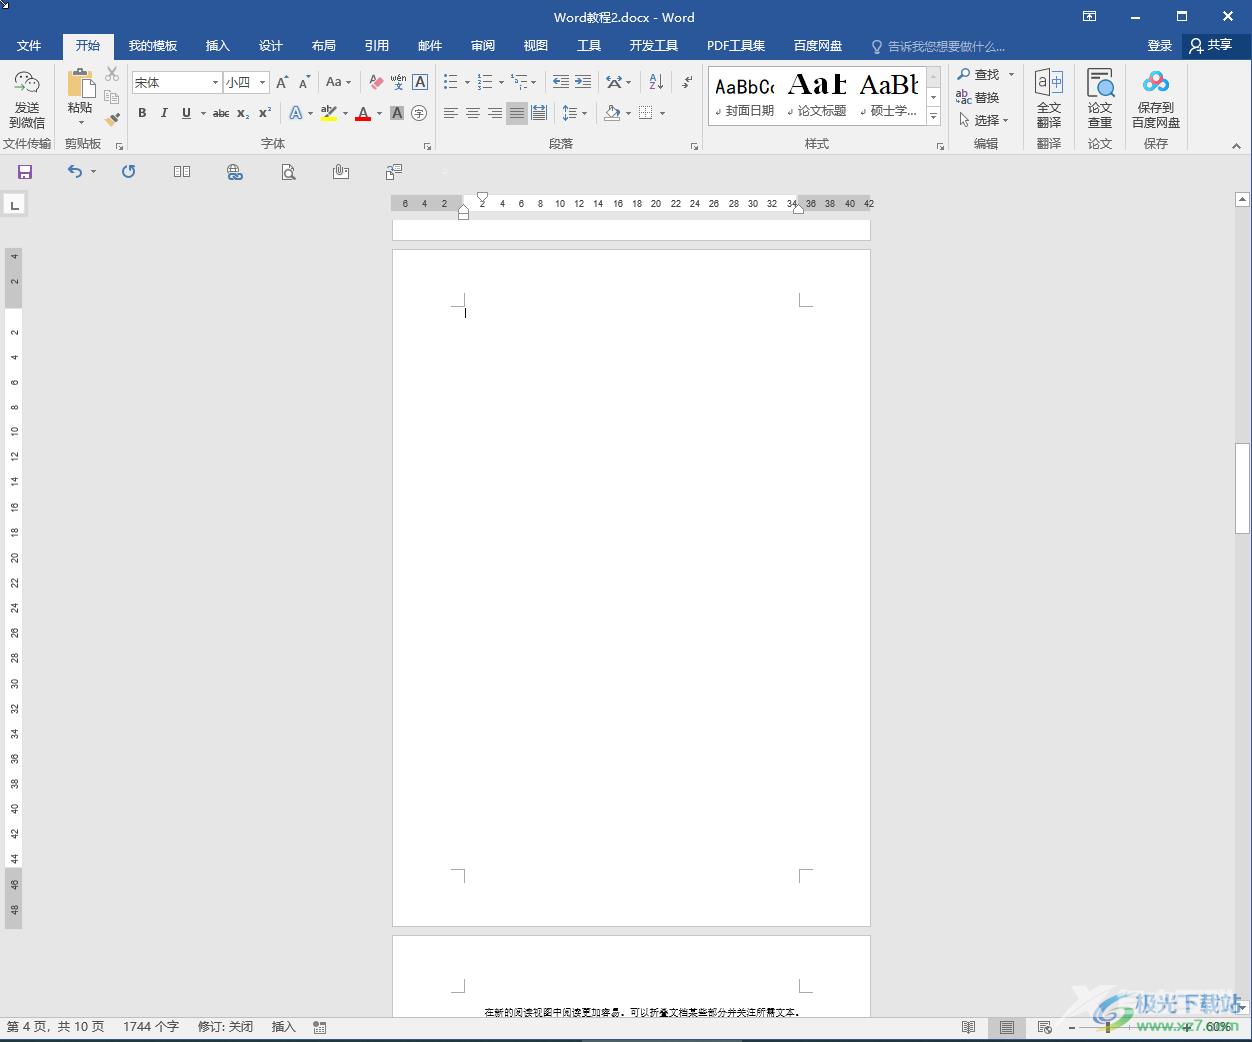Open the paper plagiarism check tool
Image resolution: width=1252 pixels, height=1042 pixels.
click(1100, 98)
